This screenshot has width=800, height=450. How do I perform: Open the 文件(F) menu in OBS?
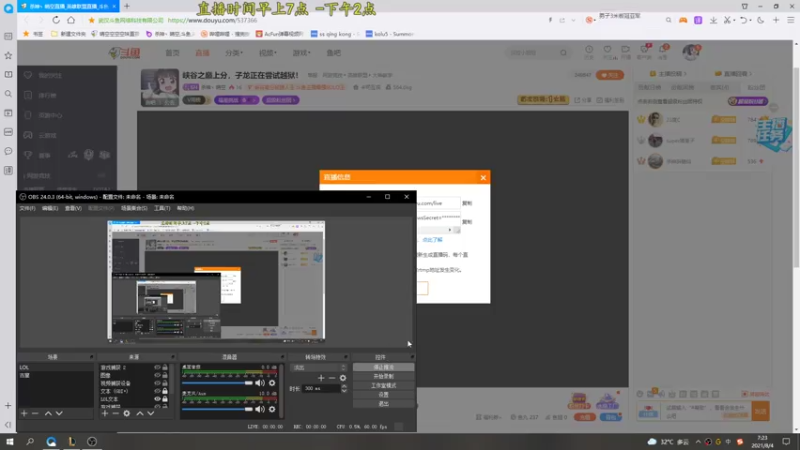(x=28, y=208)
